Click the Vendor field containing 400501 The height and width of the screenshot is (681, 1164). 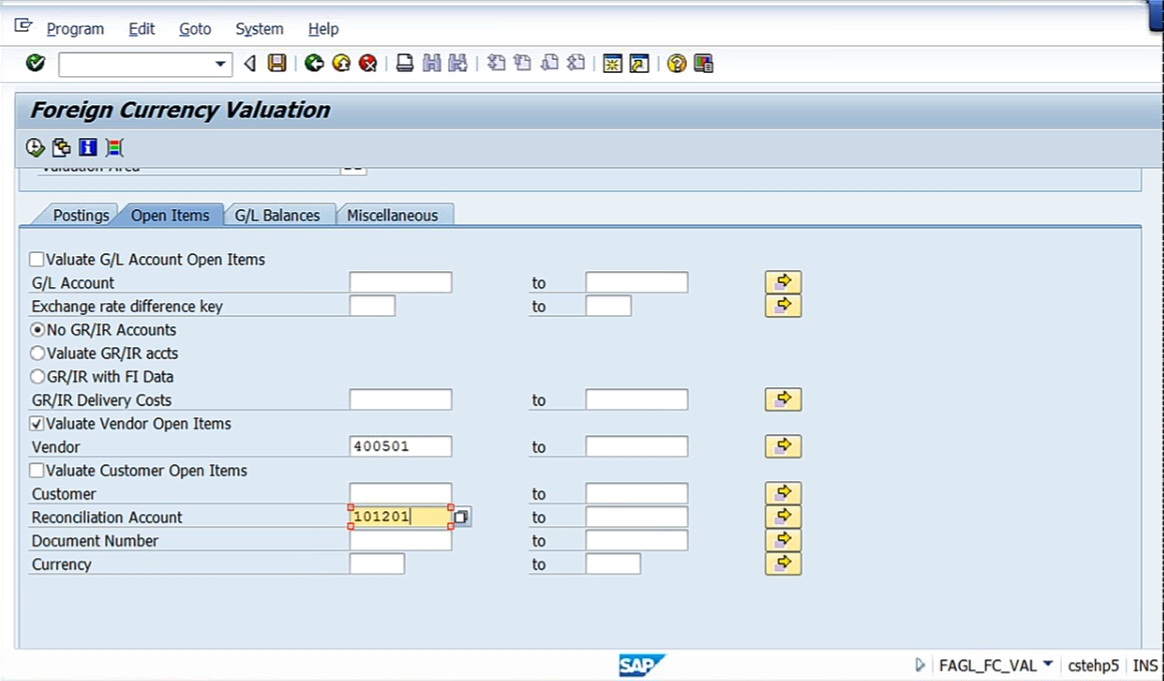400,446
